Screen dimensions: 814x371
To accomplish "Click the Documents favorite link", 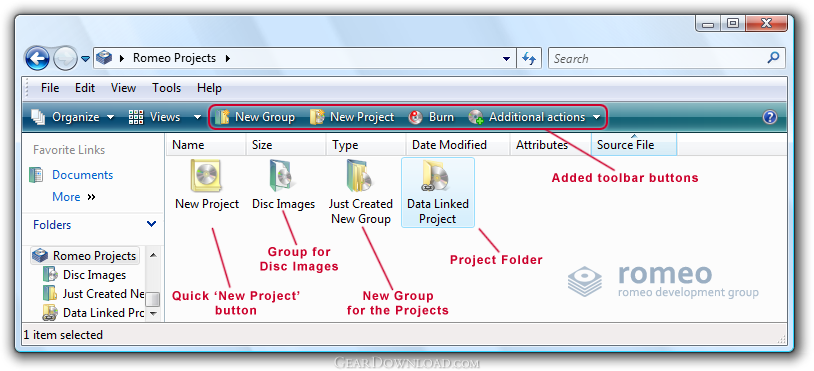I will [x=83, y=175].
